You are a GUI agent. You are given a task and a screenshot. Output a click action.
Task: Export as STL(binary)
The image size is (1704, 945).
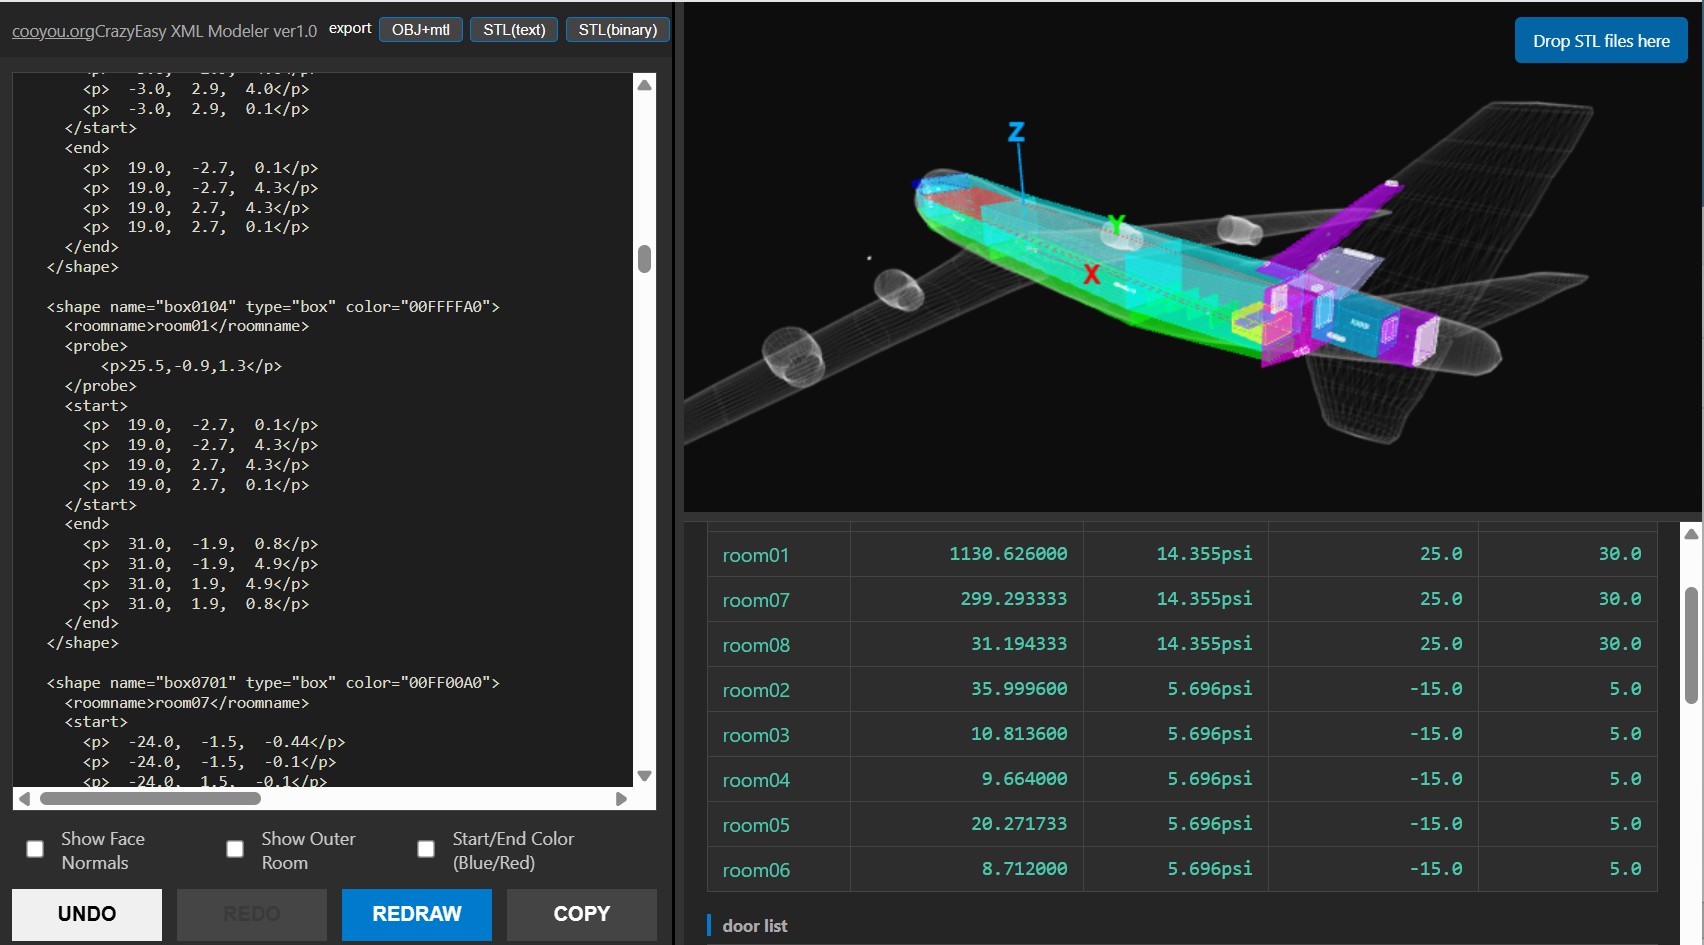pyautogui.click(x=617, y=30)
